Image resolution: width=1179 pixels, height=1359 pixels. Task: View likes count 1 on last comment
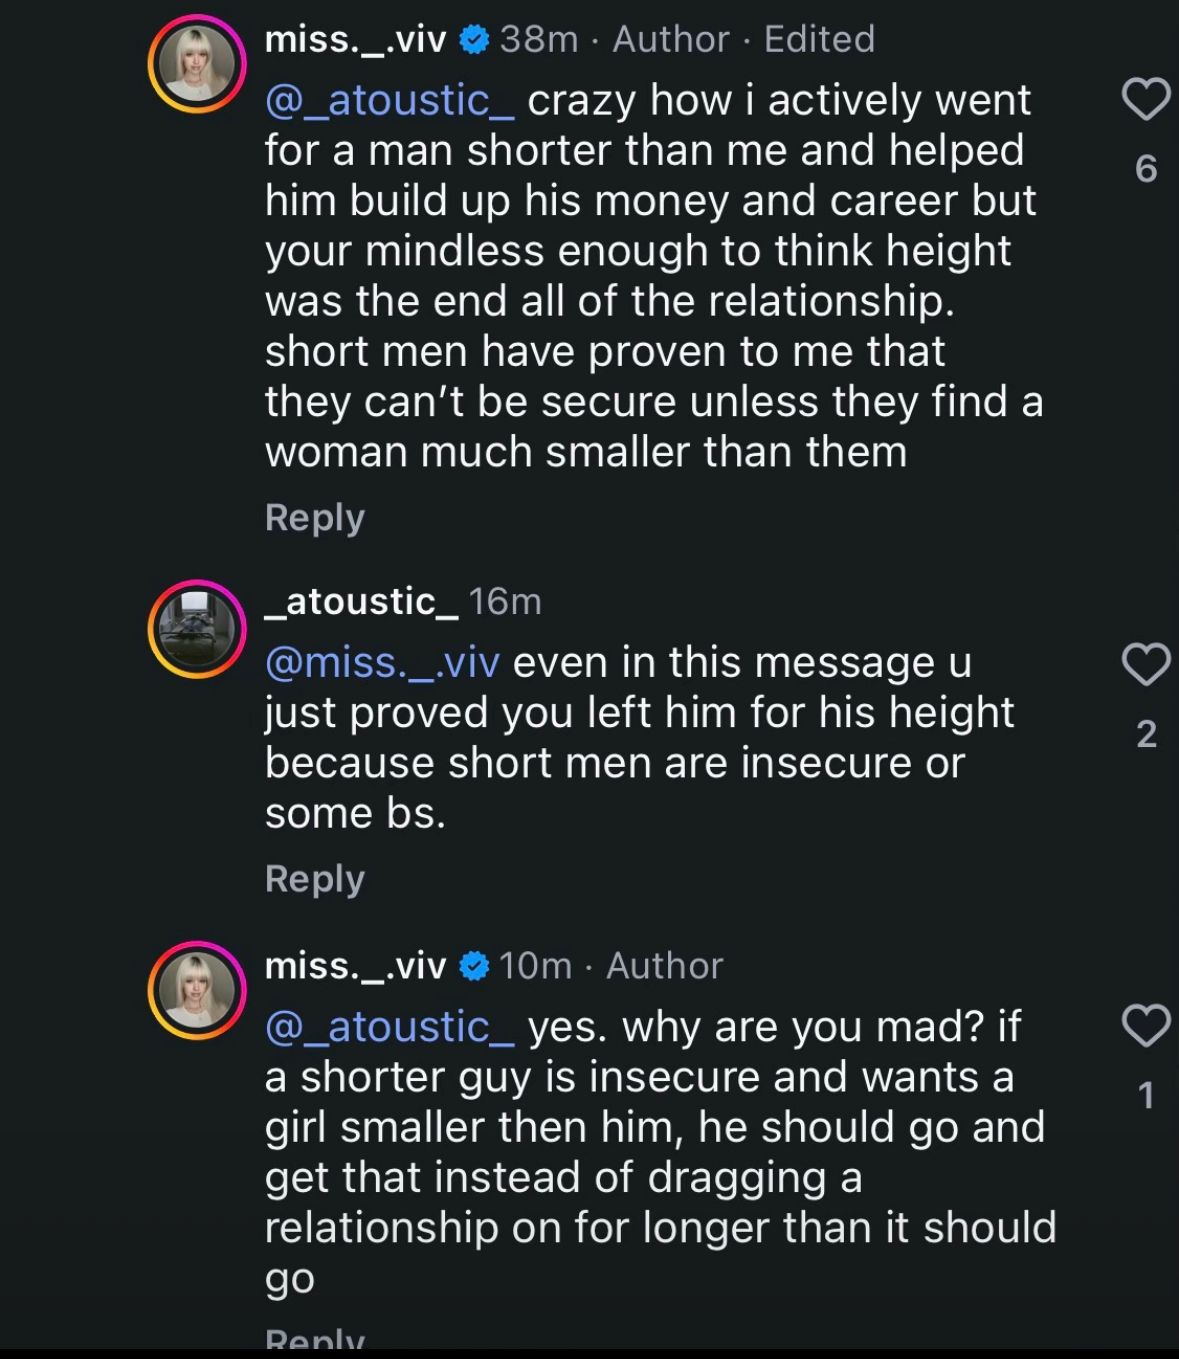[x=1146, y=1096]
